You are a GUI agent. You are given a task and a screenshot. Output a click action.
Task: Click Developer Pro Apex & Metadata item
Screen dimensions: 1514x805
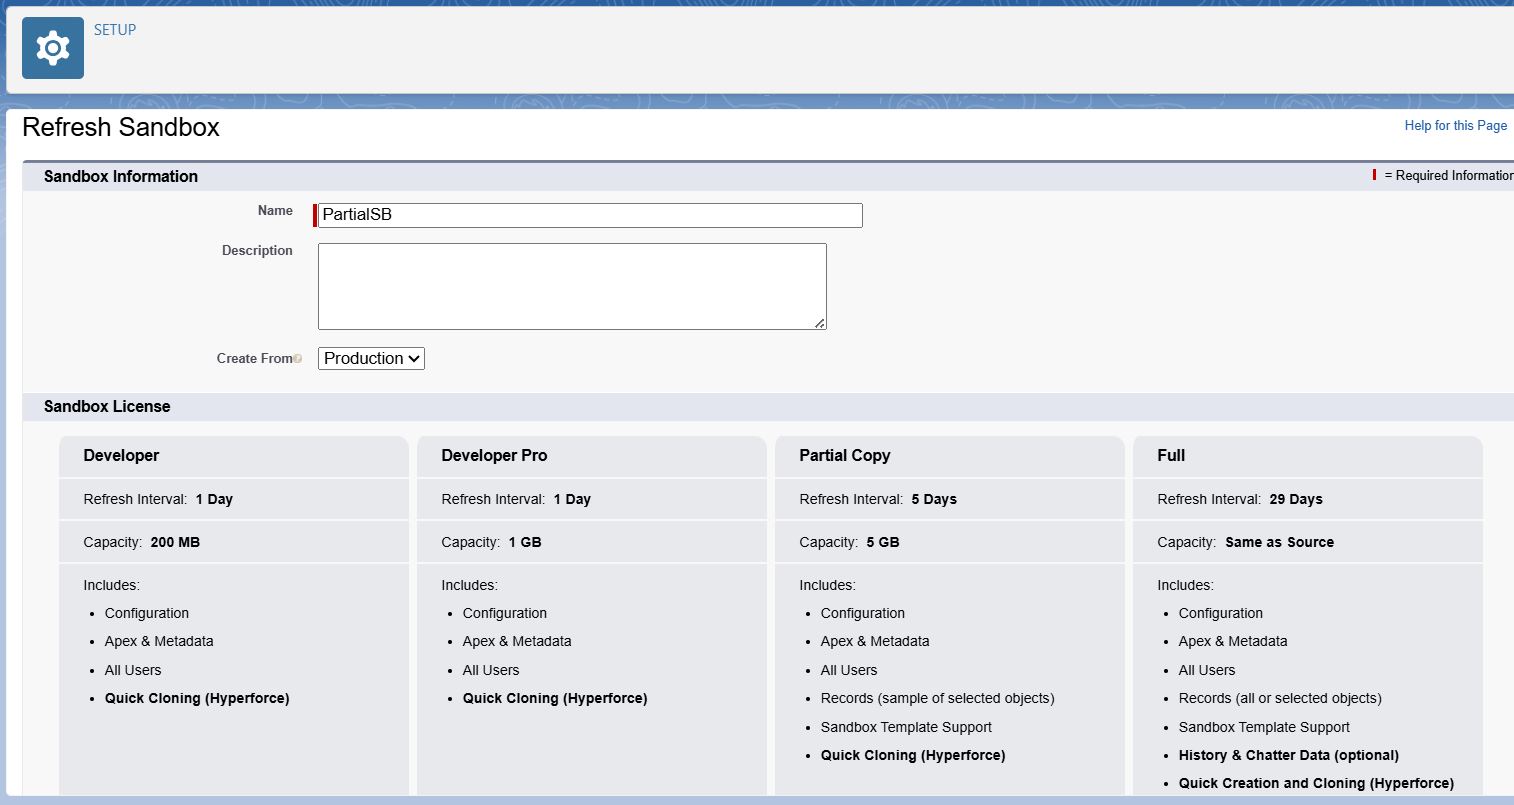coord(517,641)
